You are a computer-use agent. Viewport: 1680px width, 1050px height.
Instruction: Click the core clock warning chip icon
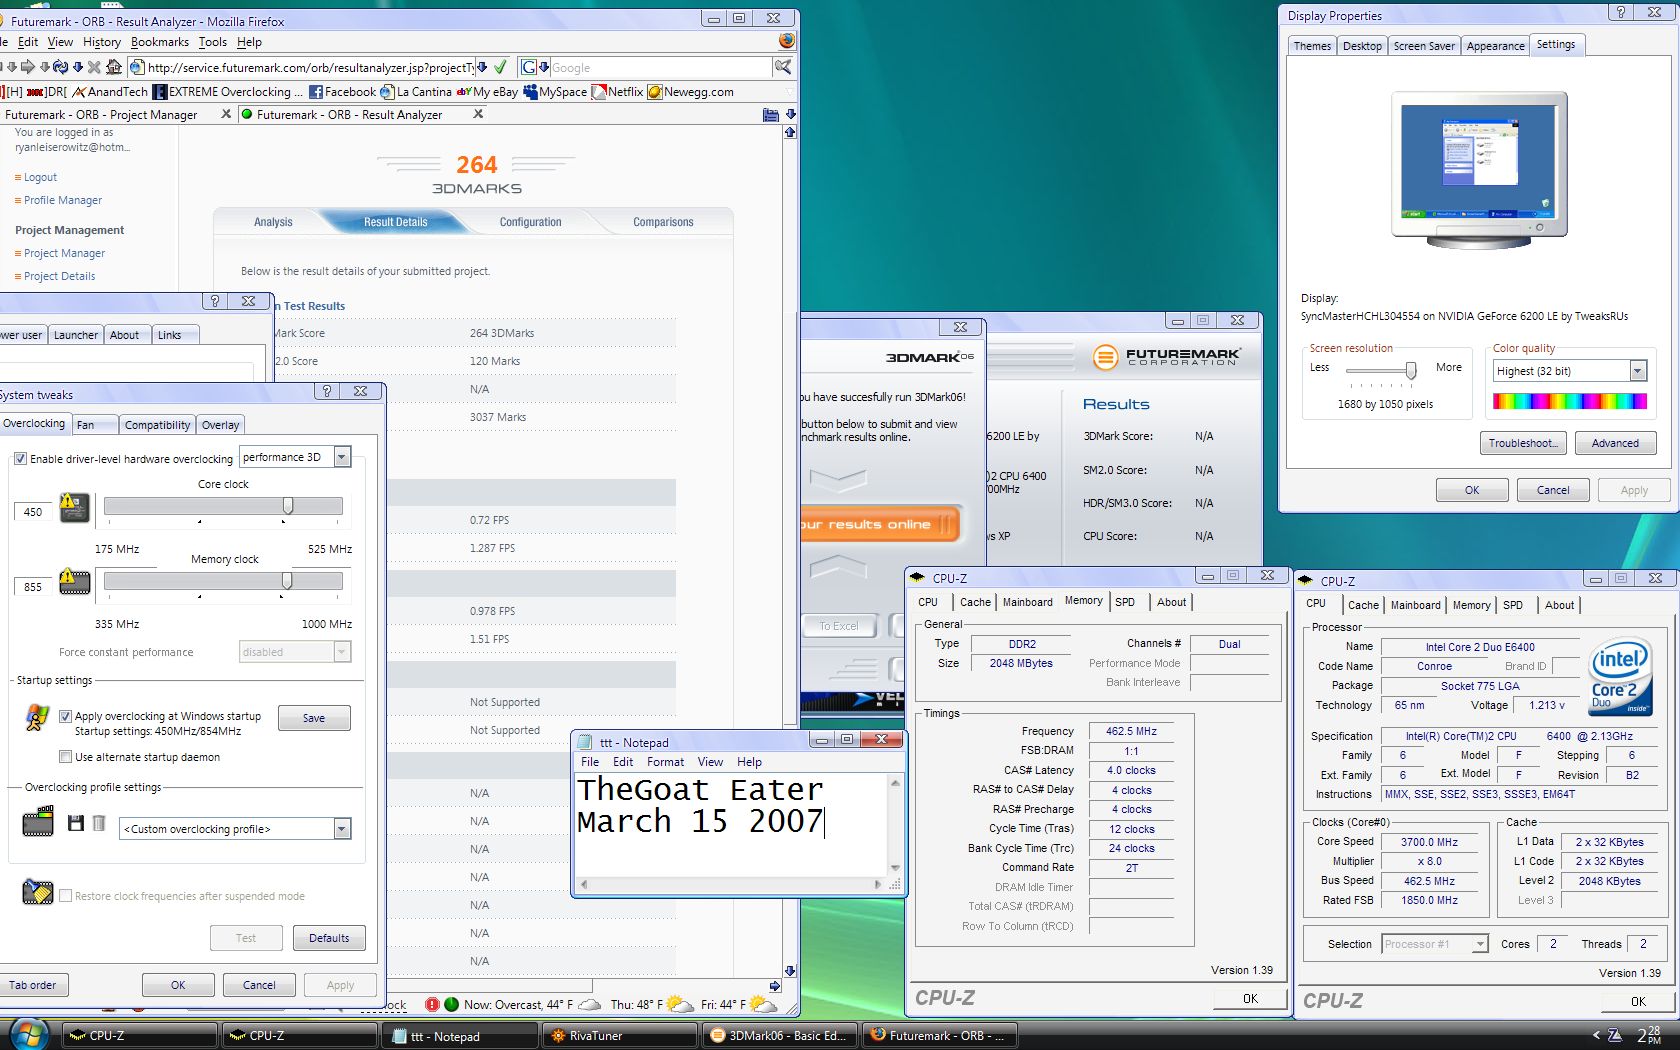click(74, 508)
